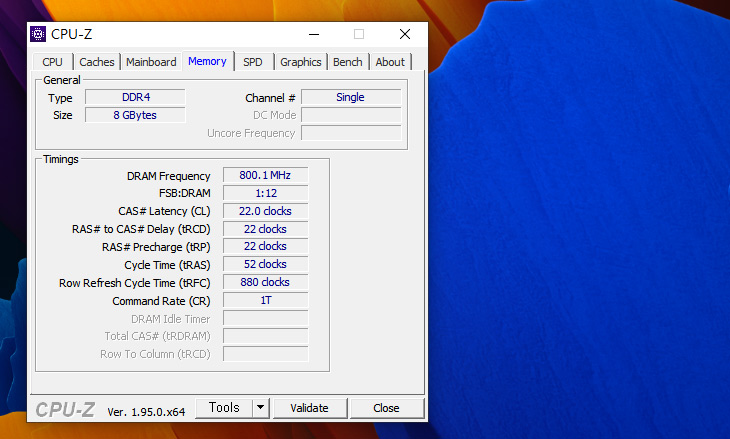Open the Graphics tab
The width and height of the screenshot is (730, 439).
point(301,62)
